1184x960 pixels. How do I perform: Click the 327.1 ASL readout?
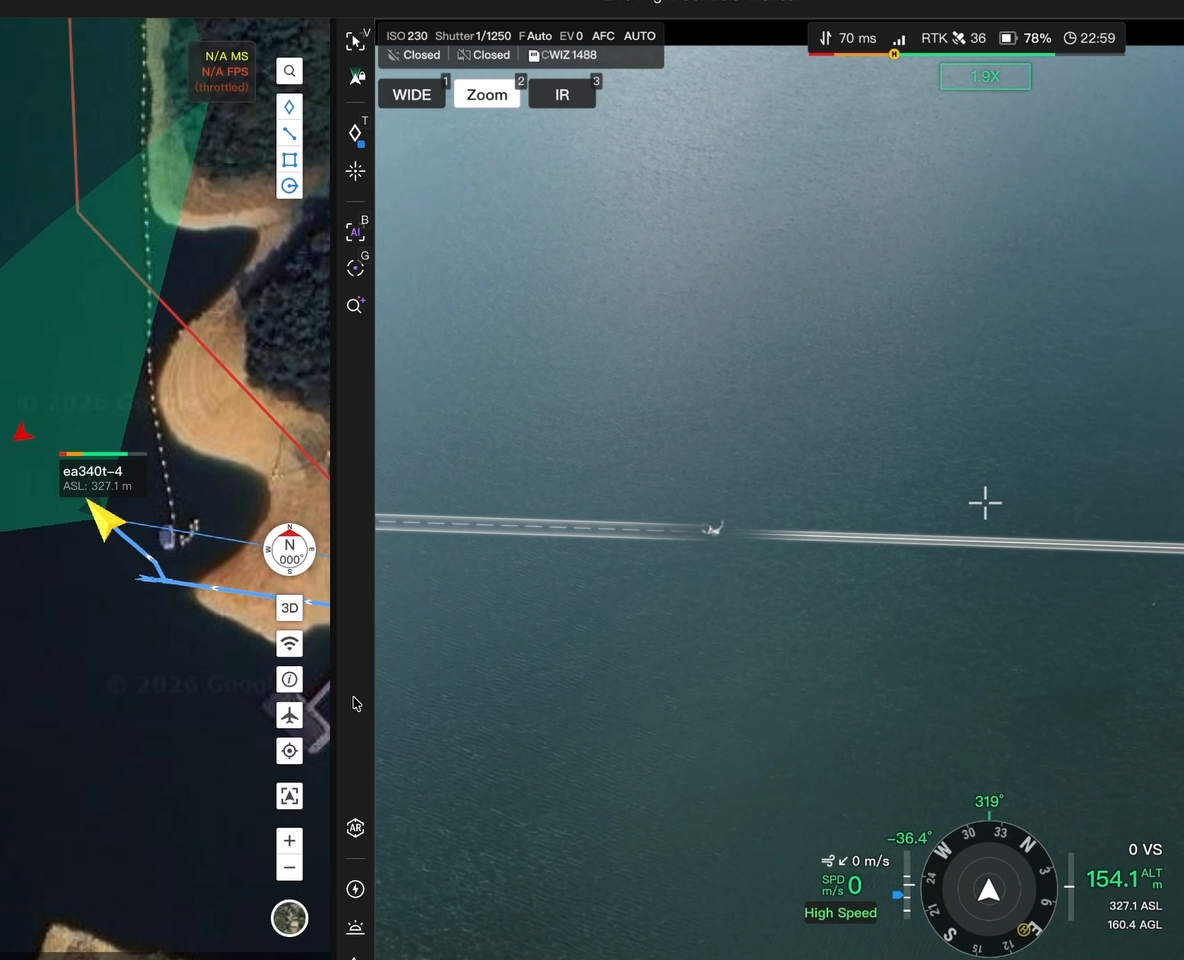1135,906
